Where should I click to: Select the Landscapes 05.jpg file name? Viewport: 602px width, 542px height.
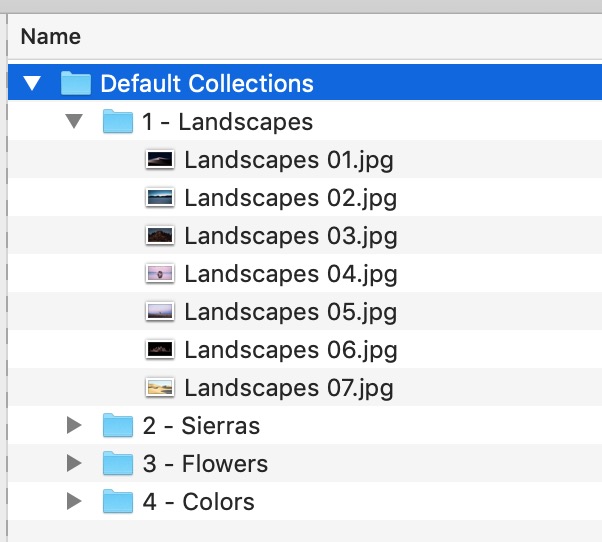click(290, 312)
